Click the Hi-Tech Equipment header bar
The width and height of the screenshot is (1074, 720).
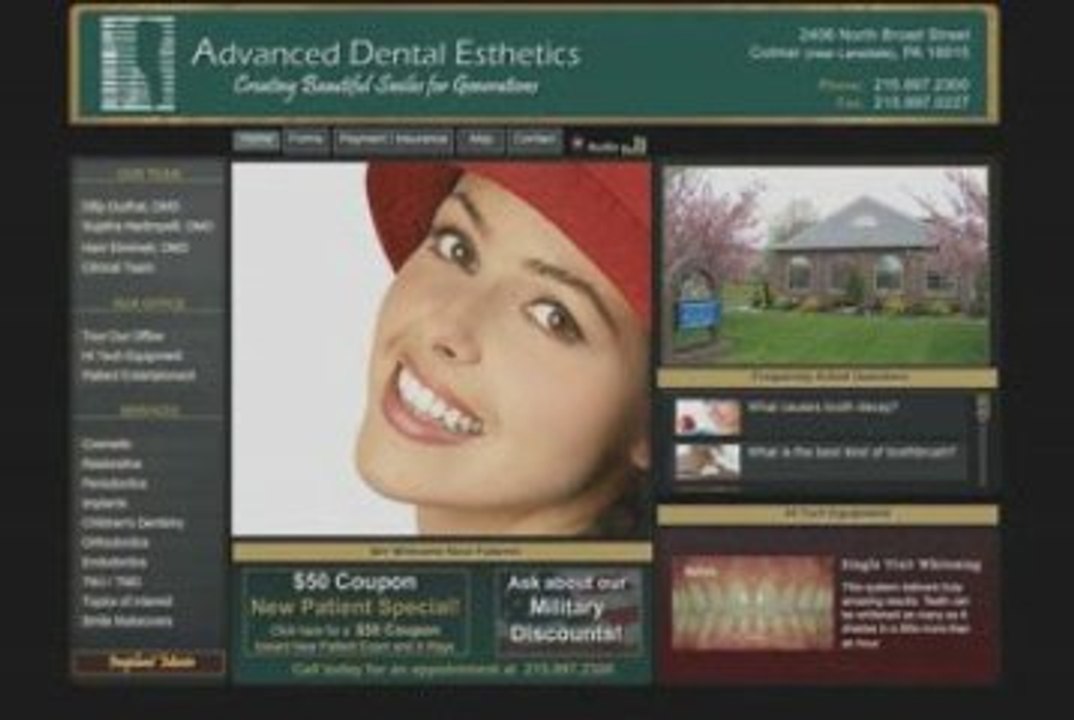tap(827, 514)
